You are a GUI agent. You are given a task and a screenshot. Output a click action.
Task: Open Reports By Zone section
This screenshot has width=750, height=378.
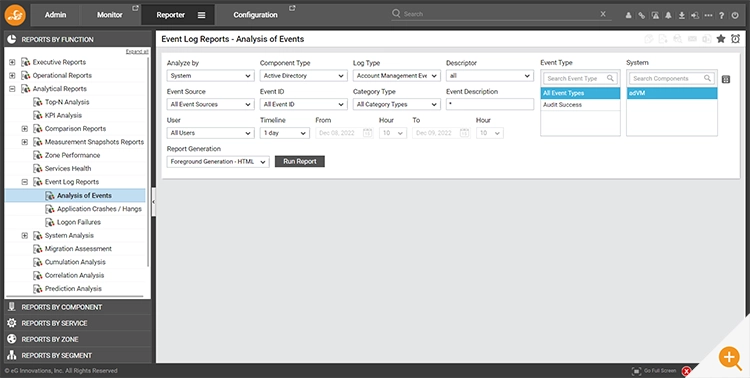click(x=77, y=339)
